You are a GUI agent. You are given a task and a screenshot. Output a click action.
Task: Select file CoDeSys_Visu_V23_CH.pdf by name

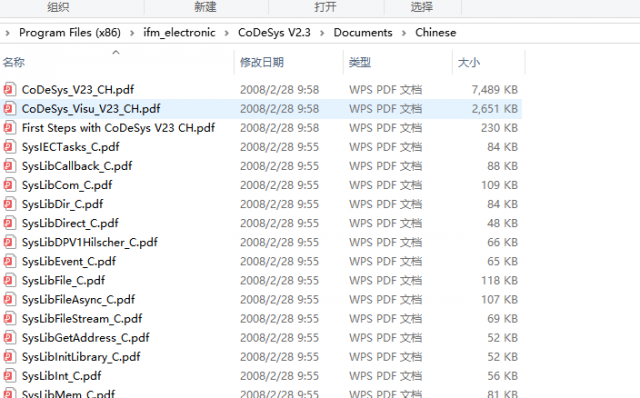91,109
